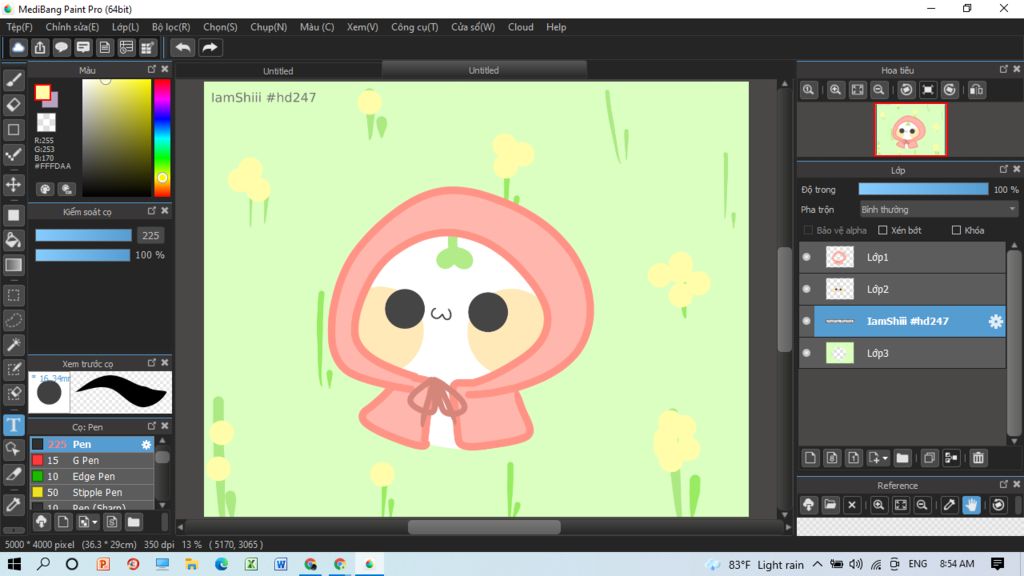Viewport: 1024px width, 576px height.
Task: Open the notification center in the taskbar
Action: [x=997, y=564]
